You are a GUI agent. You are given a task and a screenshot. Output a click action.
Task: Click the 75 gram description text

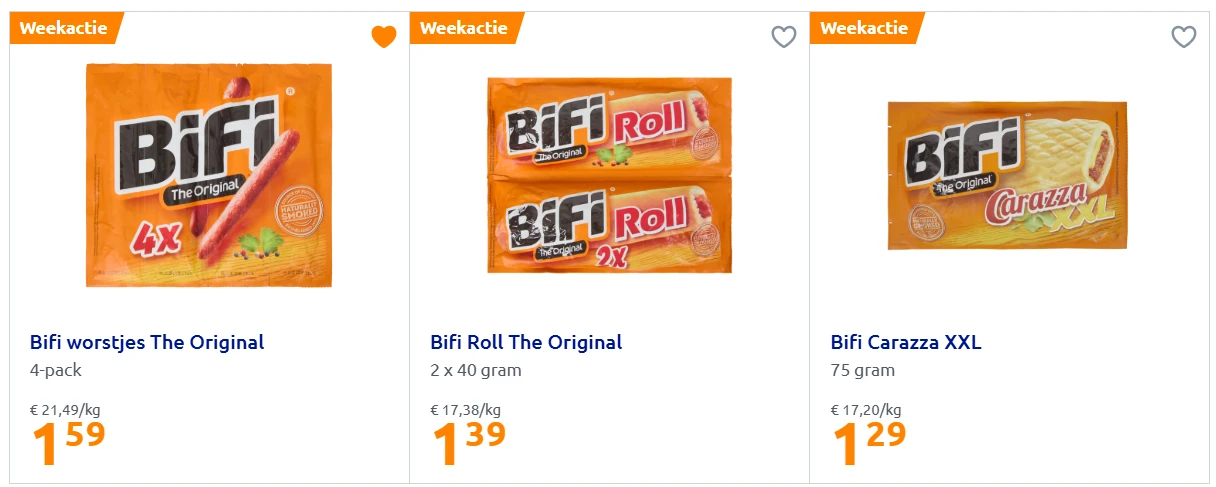[863, 371]
